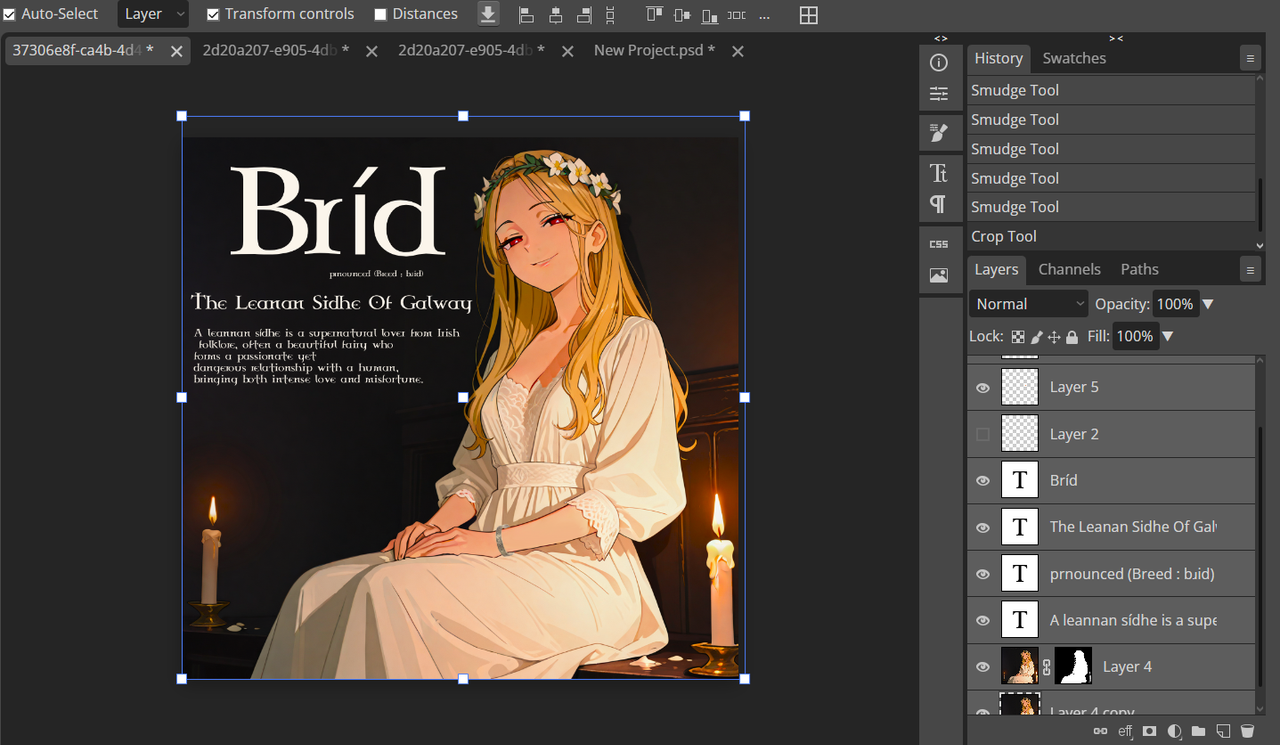
Task: Select the Bríd layer thumbnail
Action: 1020,481
